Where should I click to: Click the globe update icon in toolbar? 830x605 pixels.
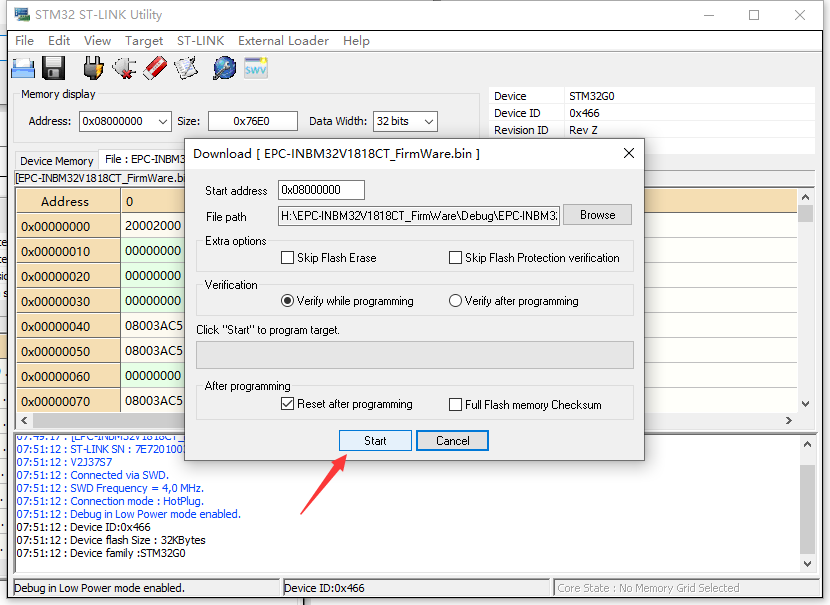[x=224, y=68]
